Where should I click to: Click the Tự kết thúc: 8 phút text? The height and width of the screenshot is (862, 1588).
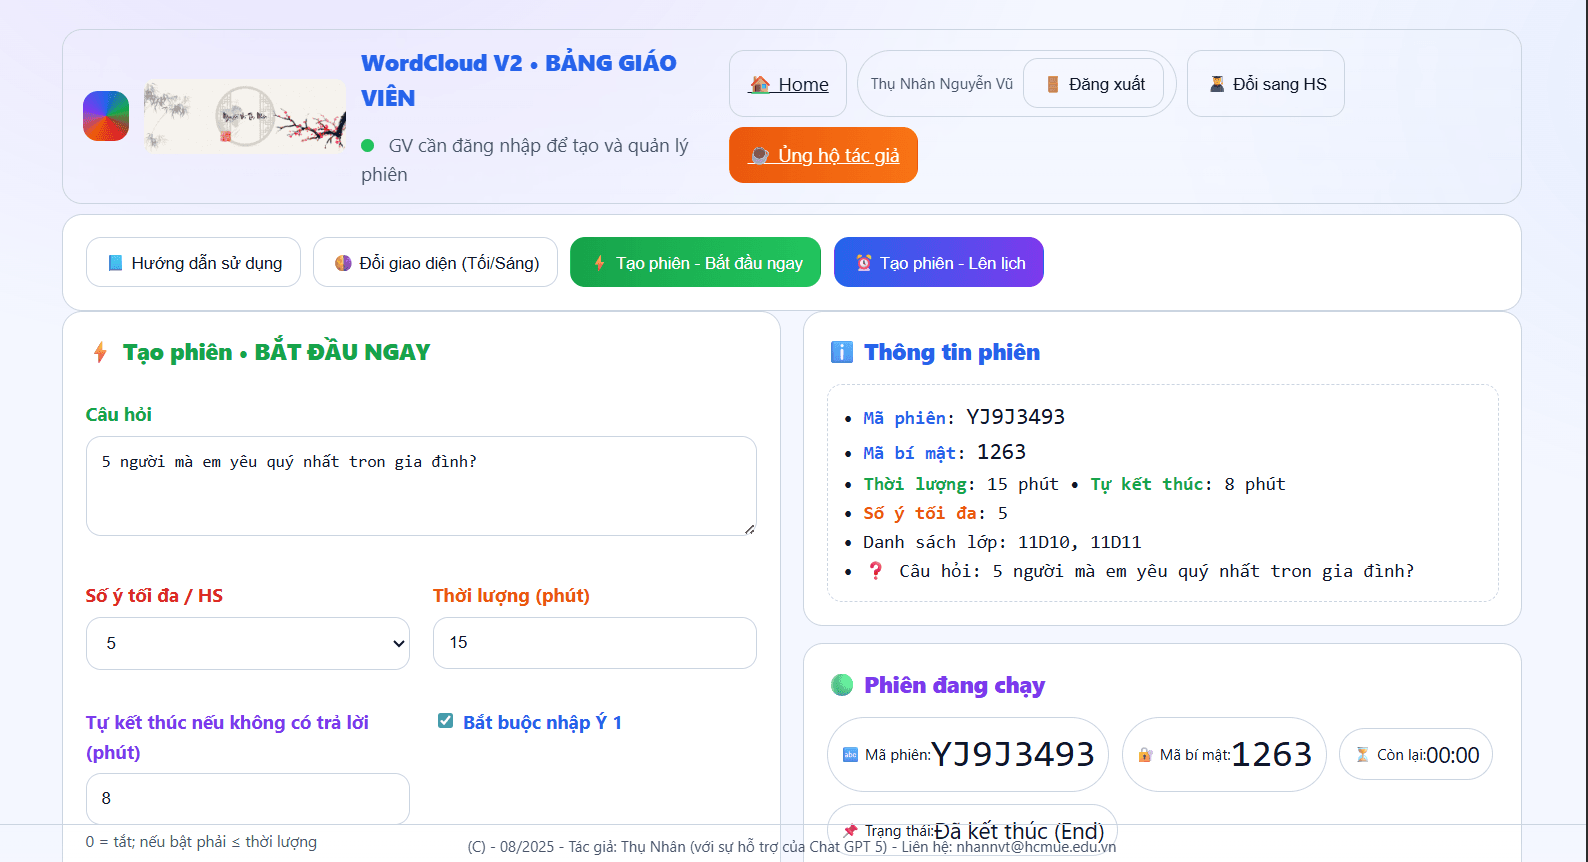(1188, 484)
